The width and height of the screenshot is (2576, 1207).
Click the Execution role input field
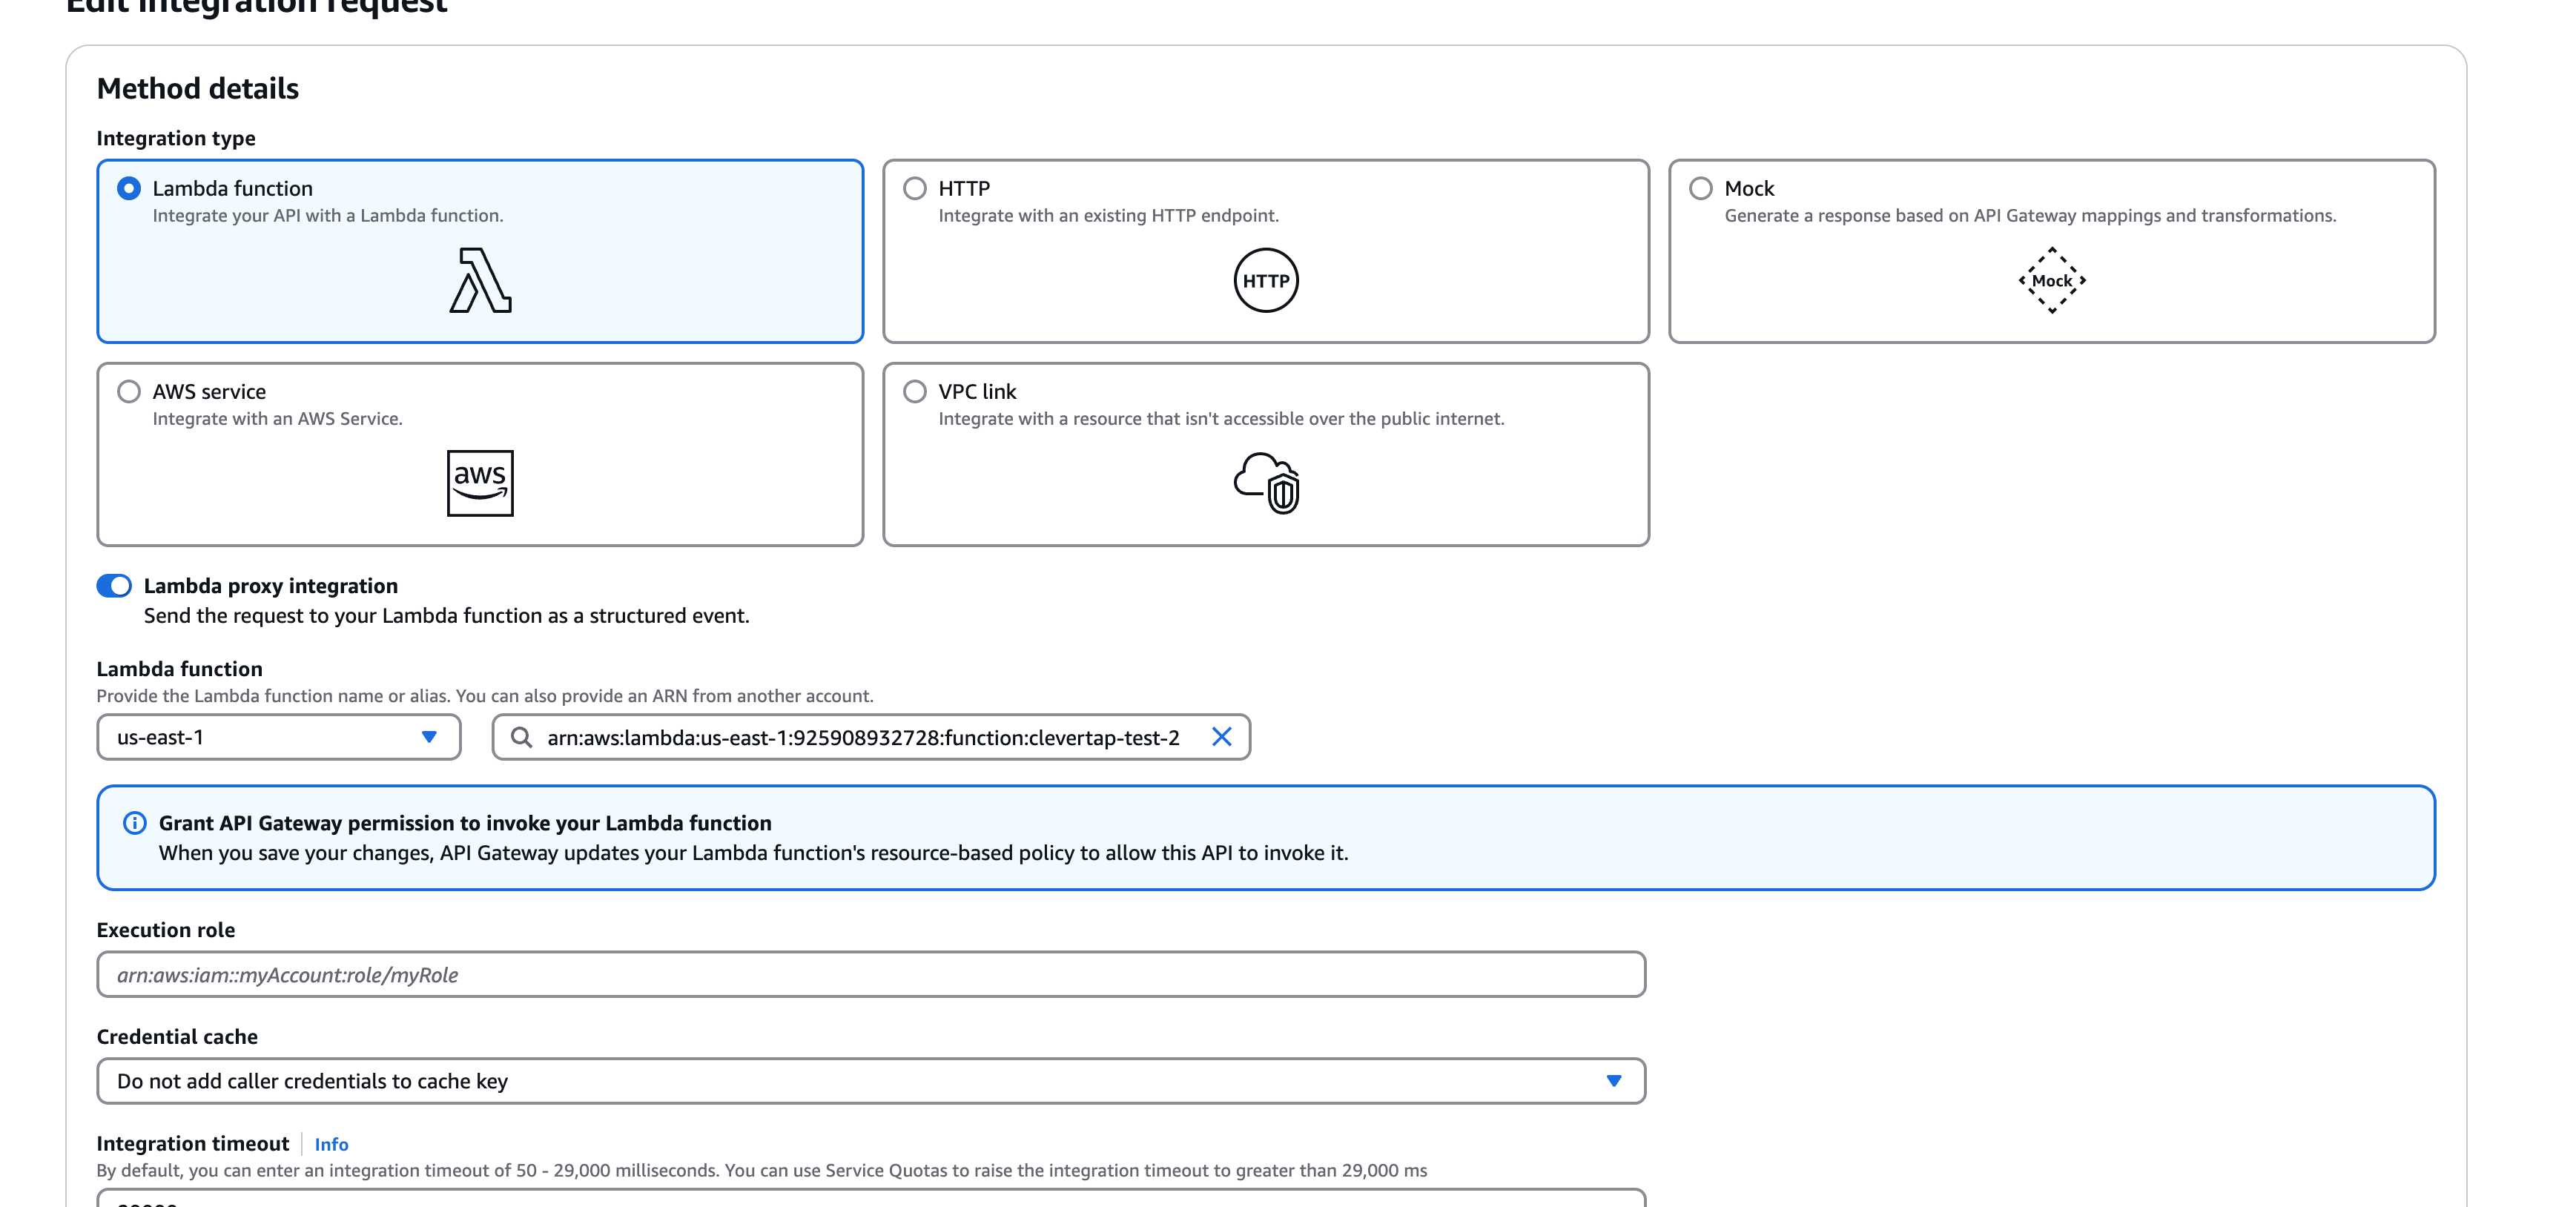[870, 975]
